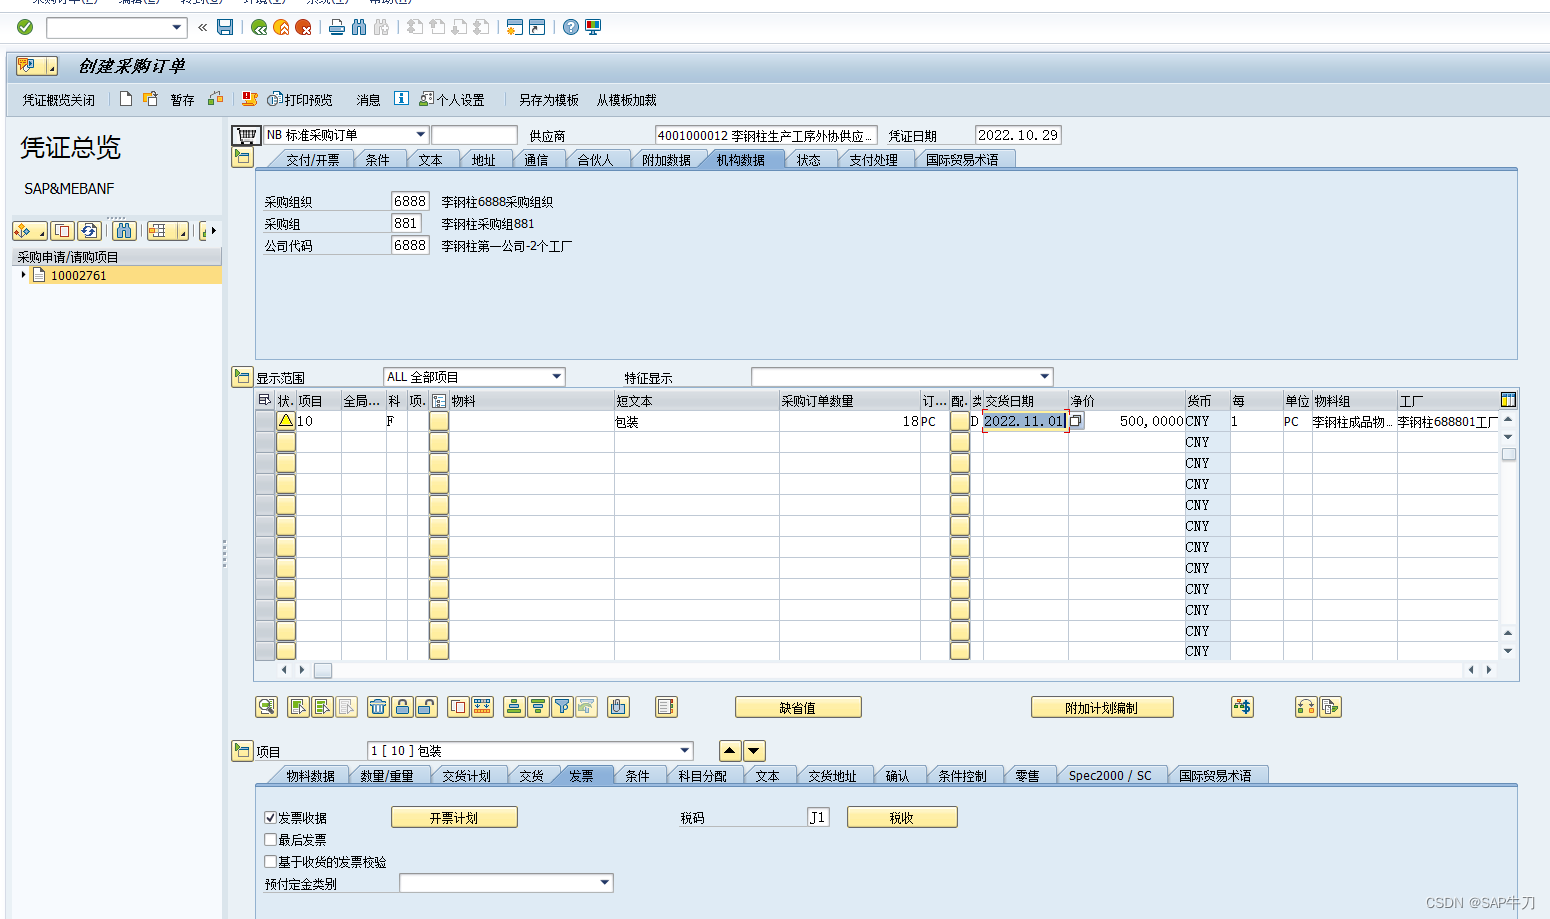
Task: Click the yellow warning triangle on item 10
Action: 286,420
